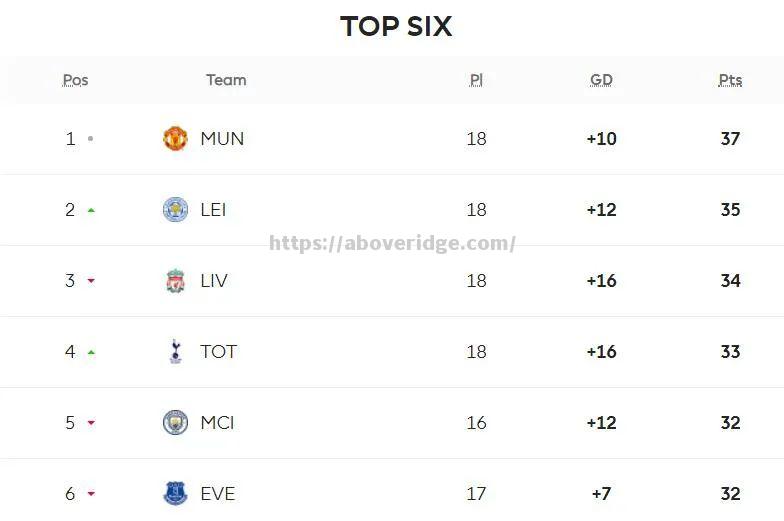Image resolution: width=784 pixels, height=521 pixels.
Task: Open the LEI team name link
Action: tap(213, 210)
